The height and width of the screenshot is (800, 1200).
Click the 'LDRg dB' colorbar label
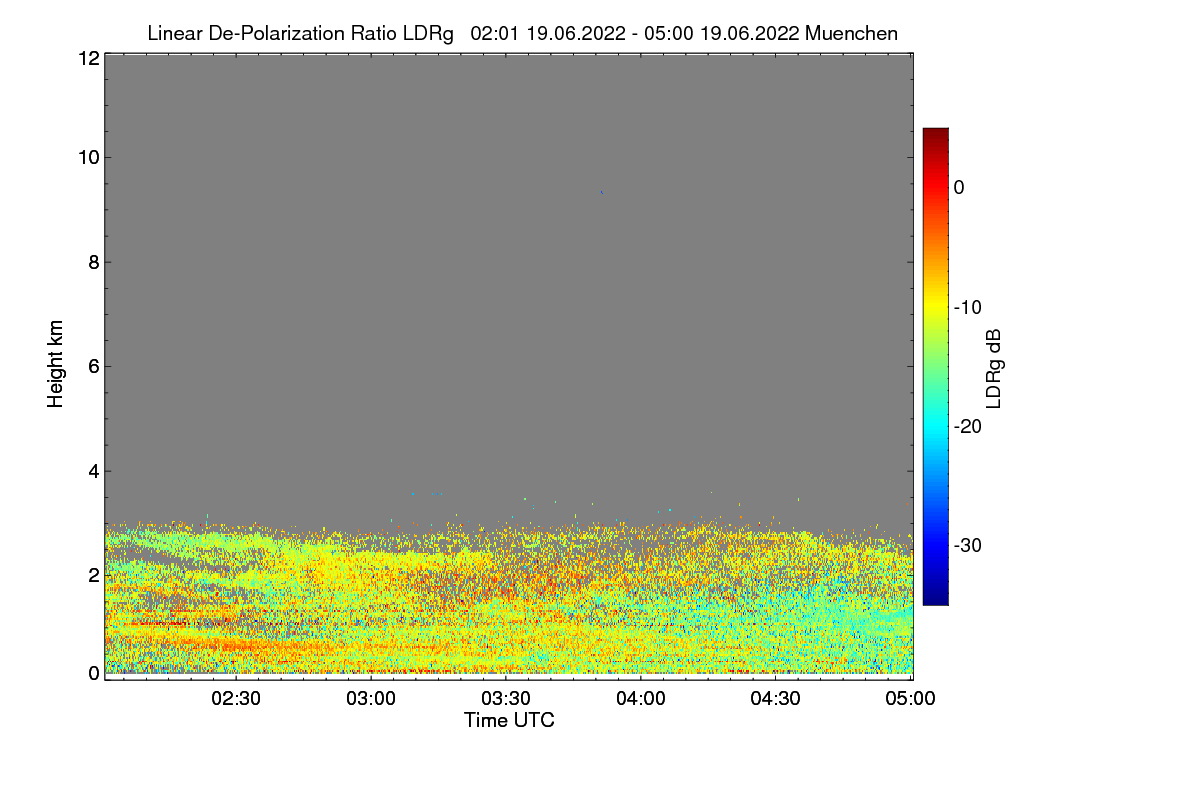(993, 367)
